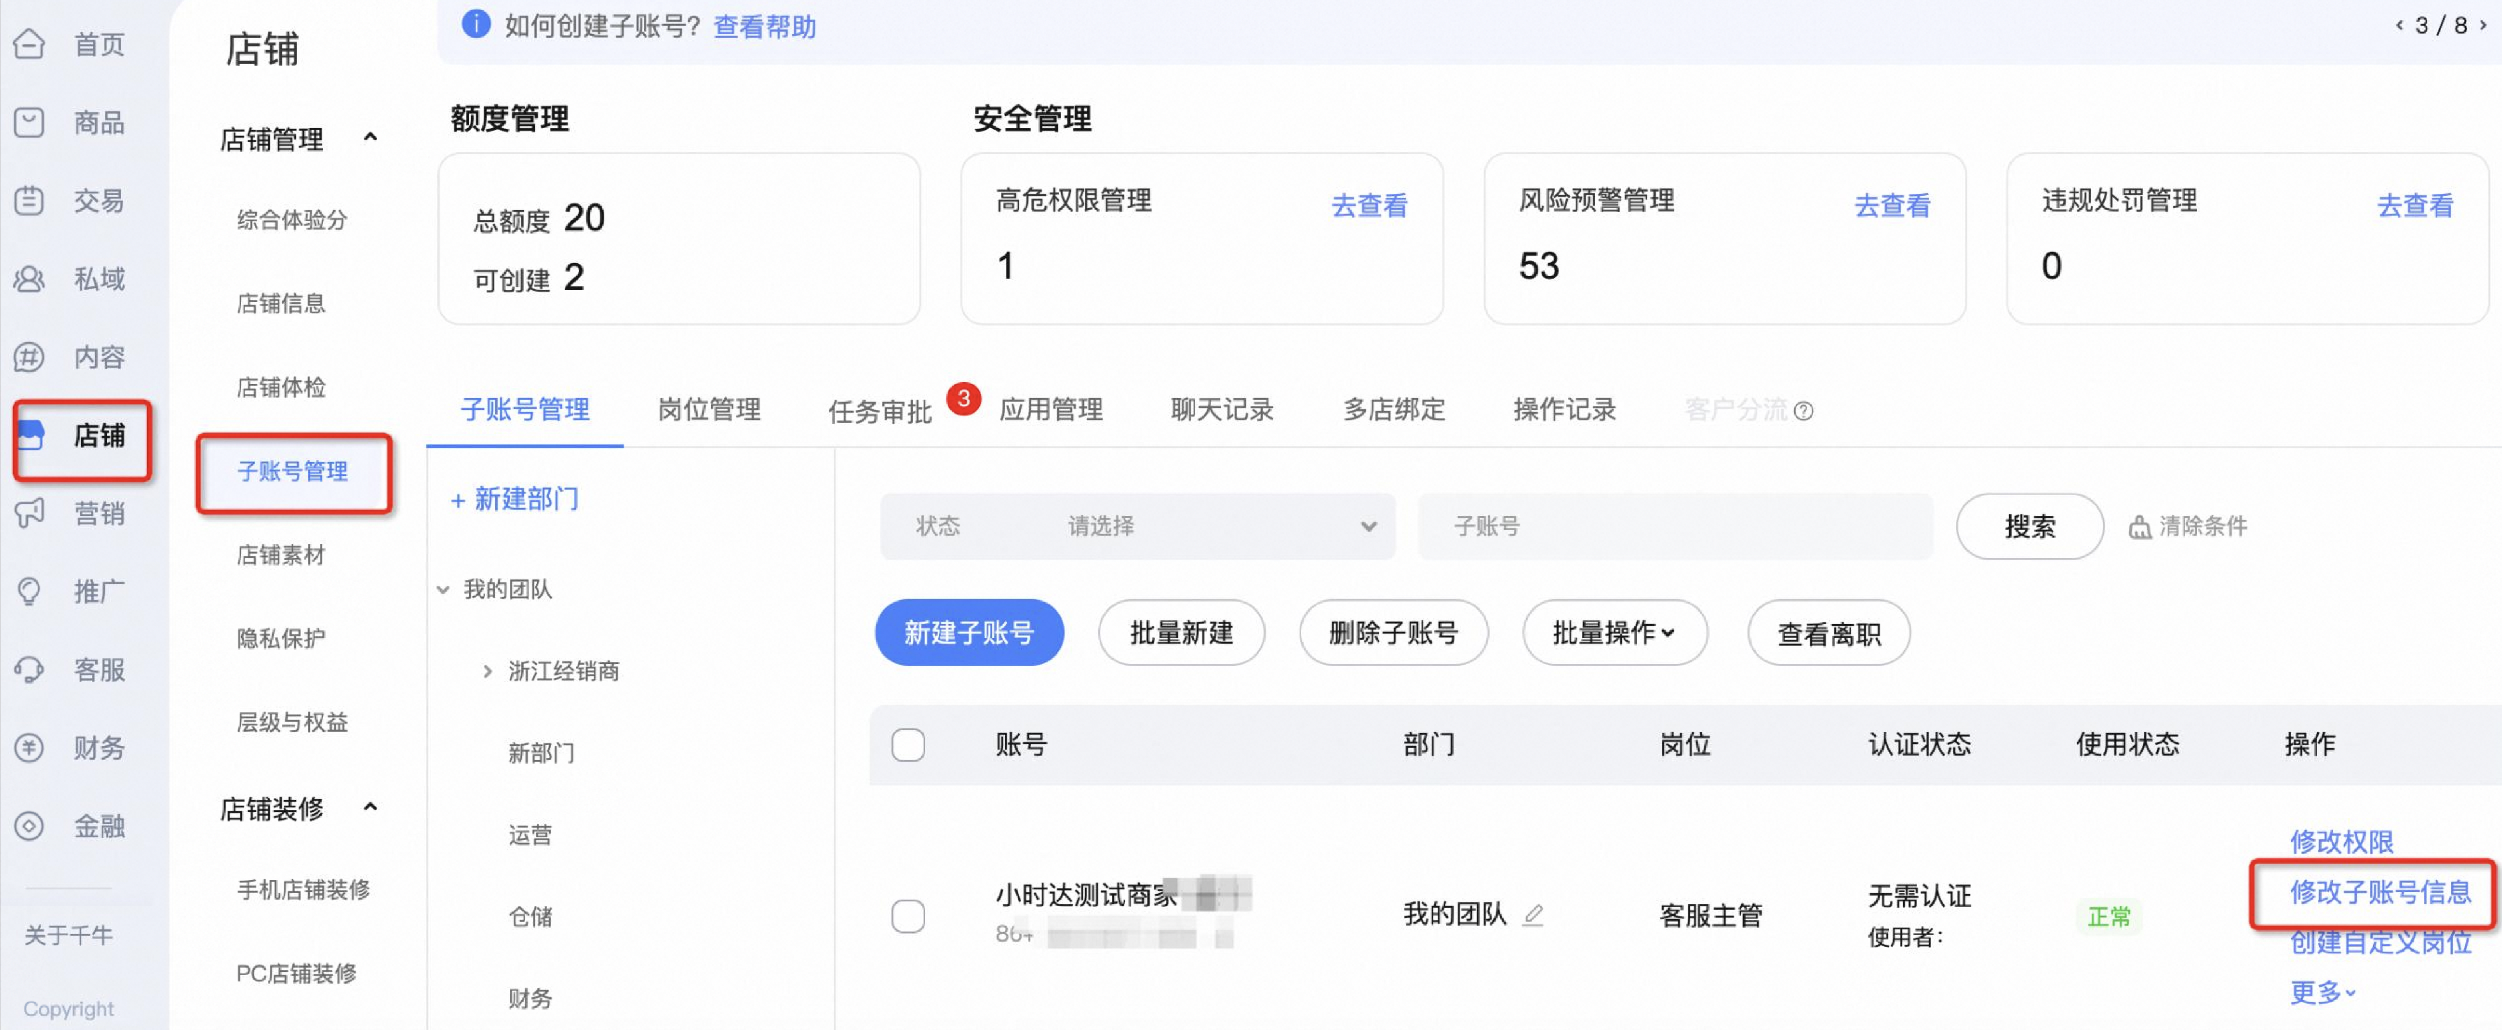Open the 任务审批 tab

[x=880, y=412]
